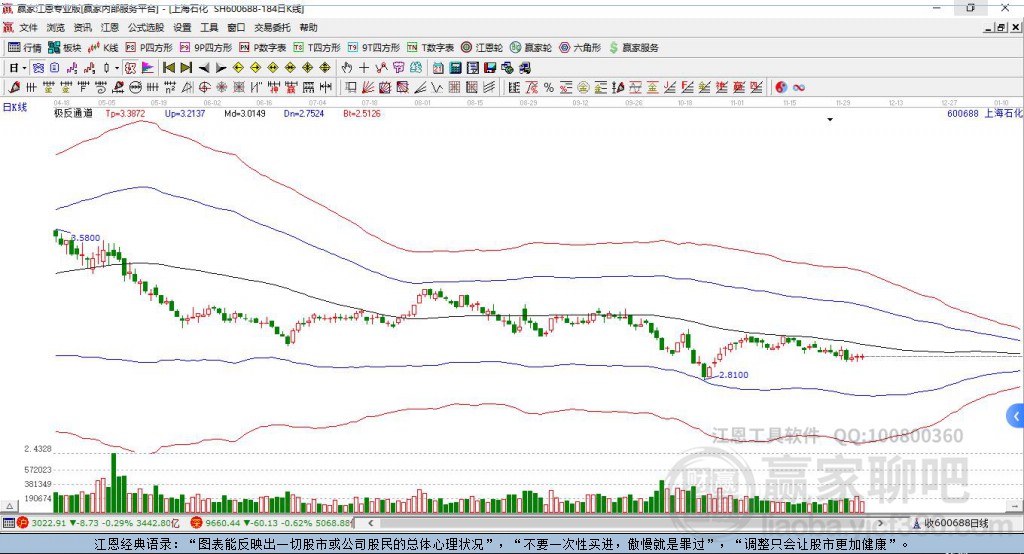
Task: Jump to first bar with green skip-start icon
Action: pos(168,68)
